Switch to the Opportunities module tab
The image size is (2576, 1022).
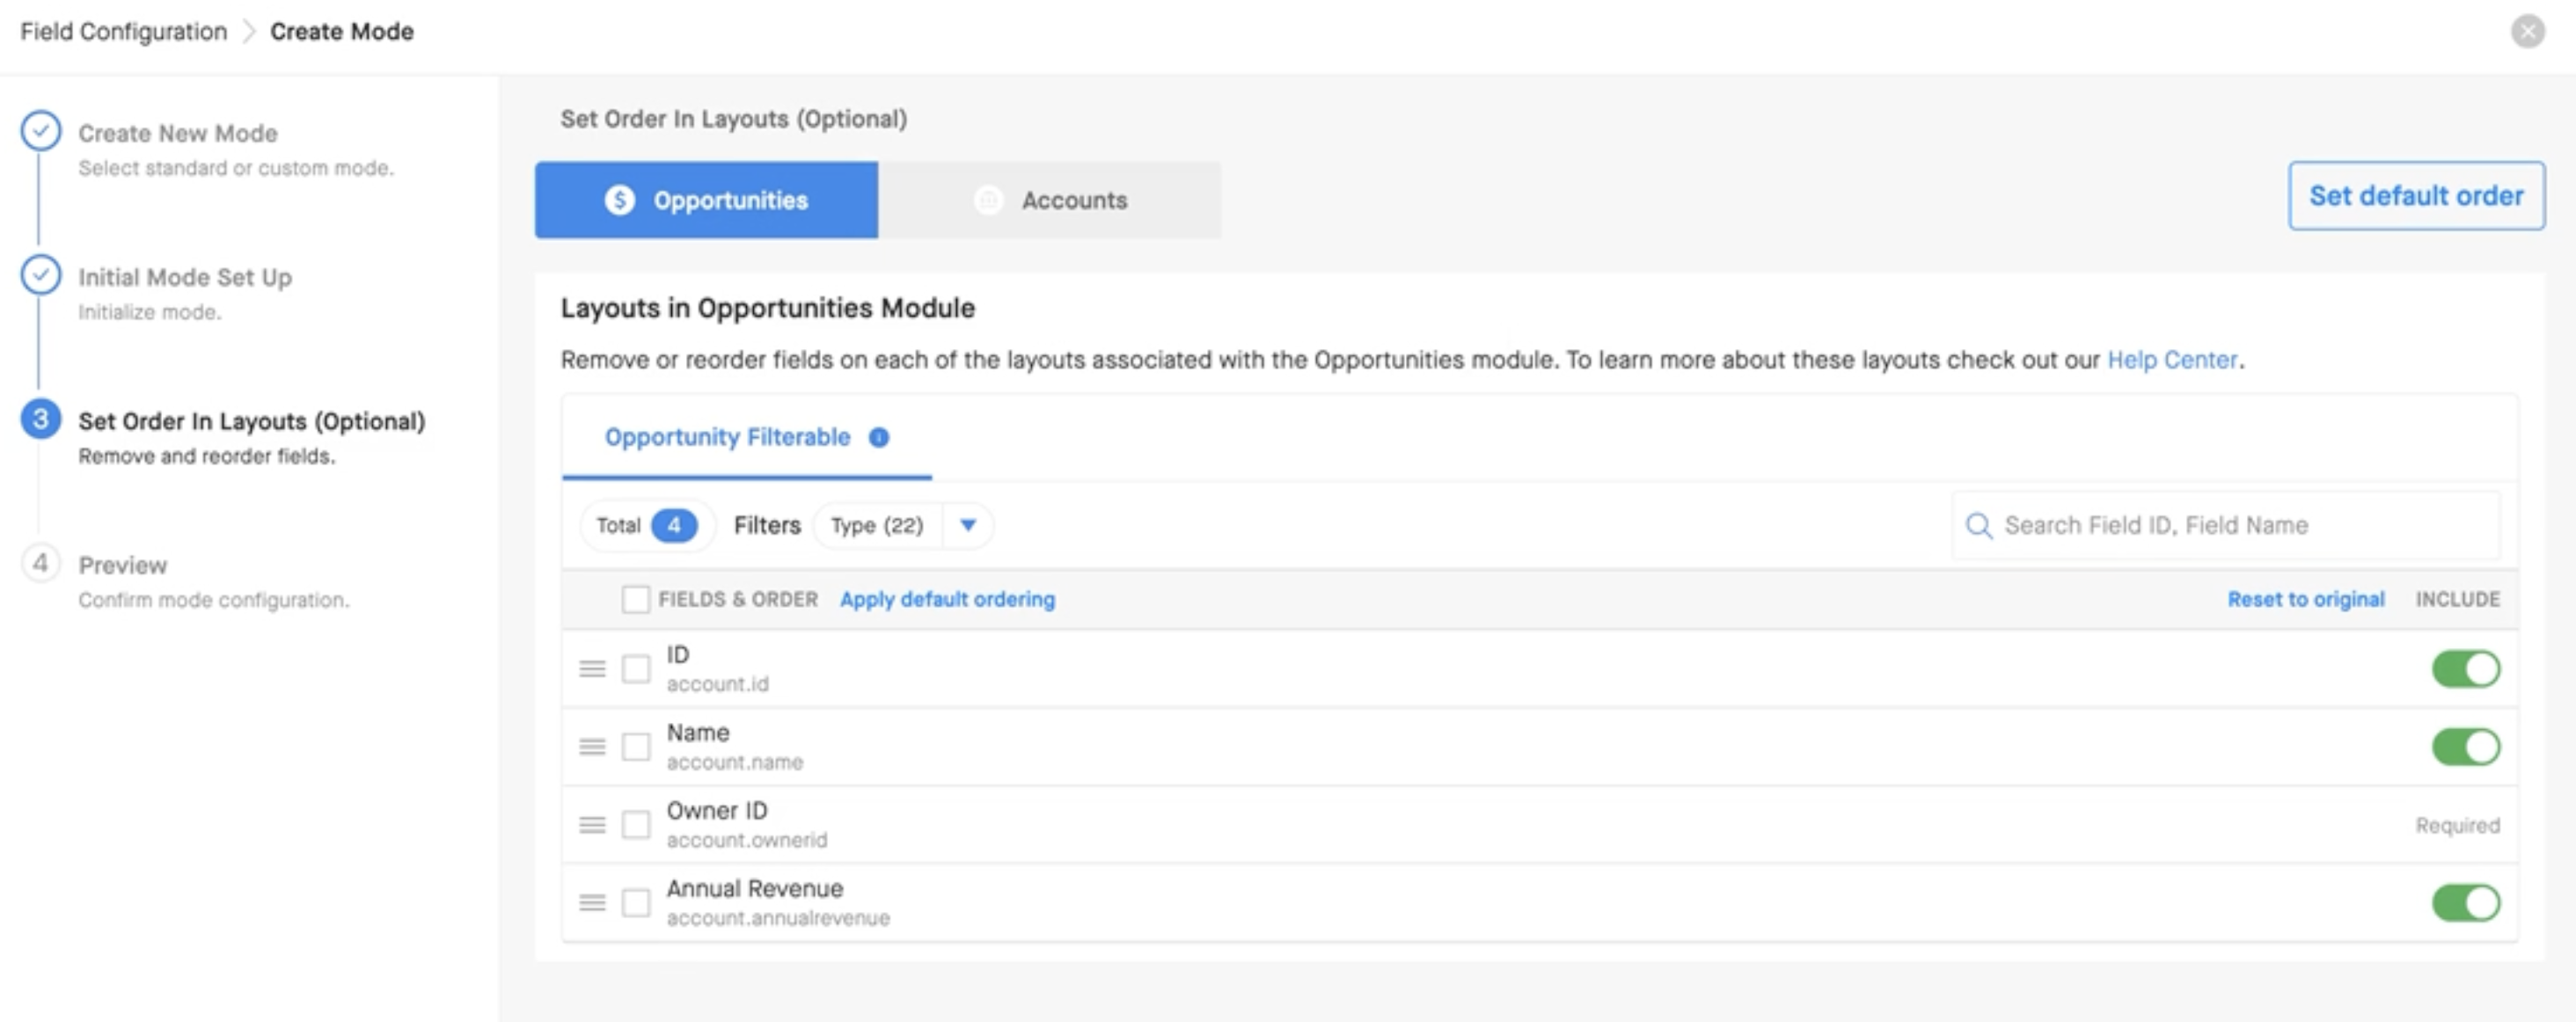tap(706, 200)
